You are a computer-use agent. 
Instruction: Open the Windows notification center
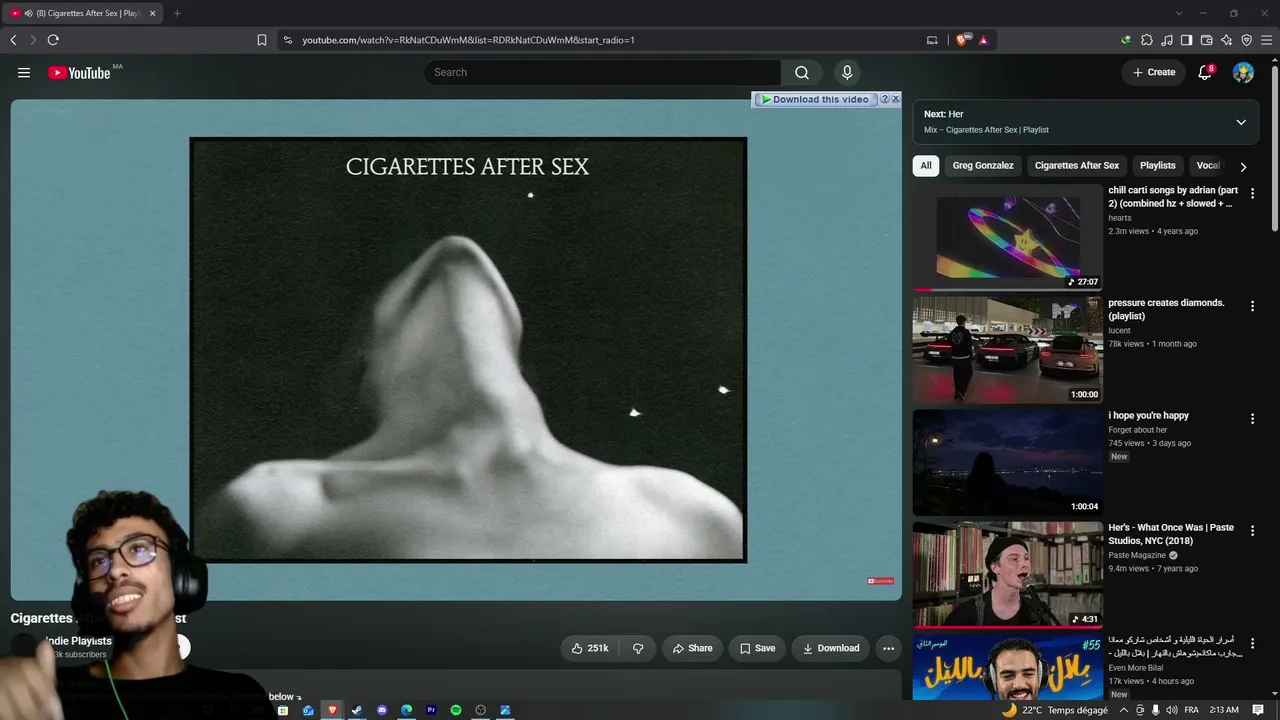pos(1258,710)
